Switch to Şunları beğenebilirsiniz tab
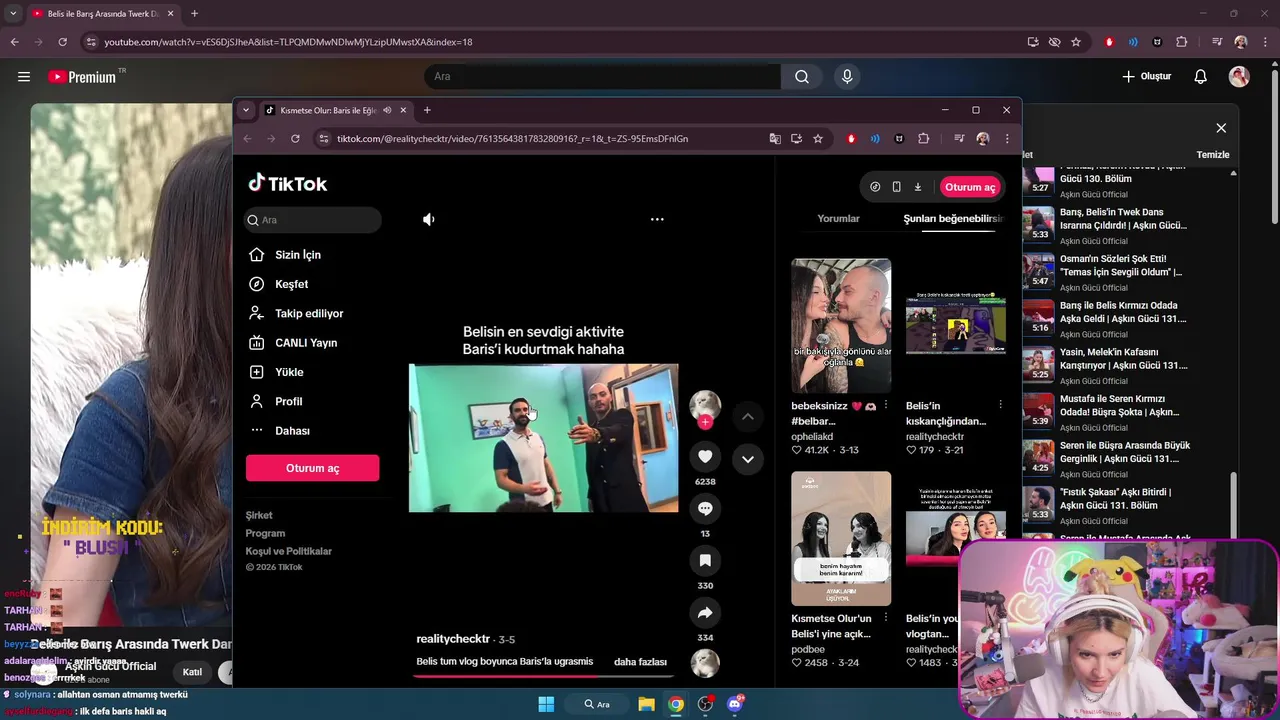The image size is (1280, 720). point(953,219)
